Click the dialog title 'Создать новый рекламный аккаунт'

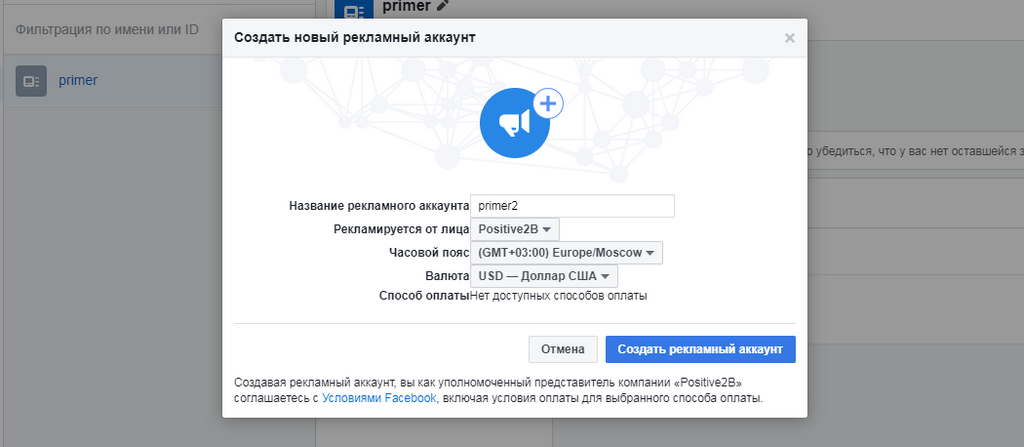355,38
